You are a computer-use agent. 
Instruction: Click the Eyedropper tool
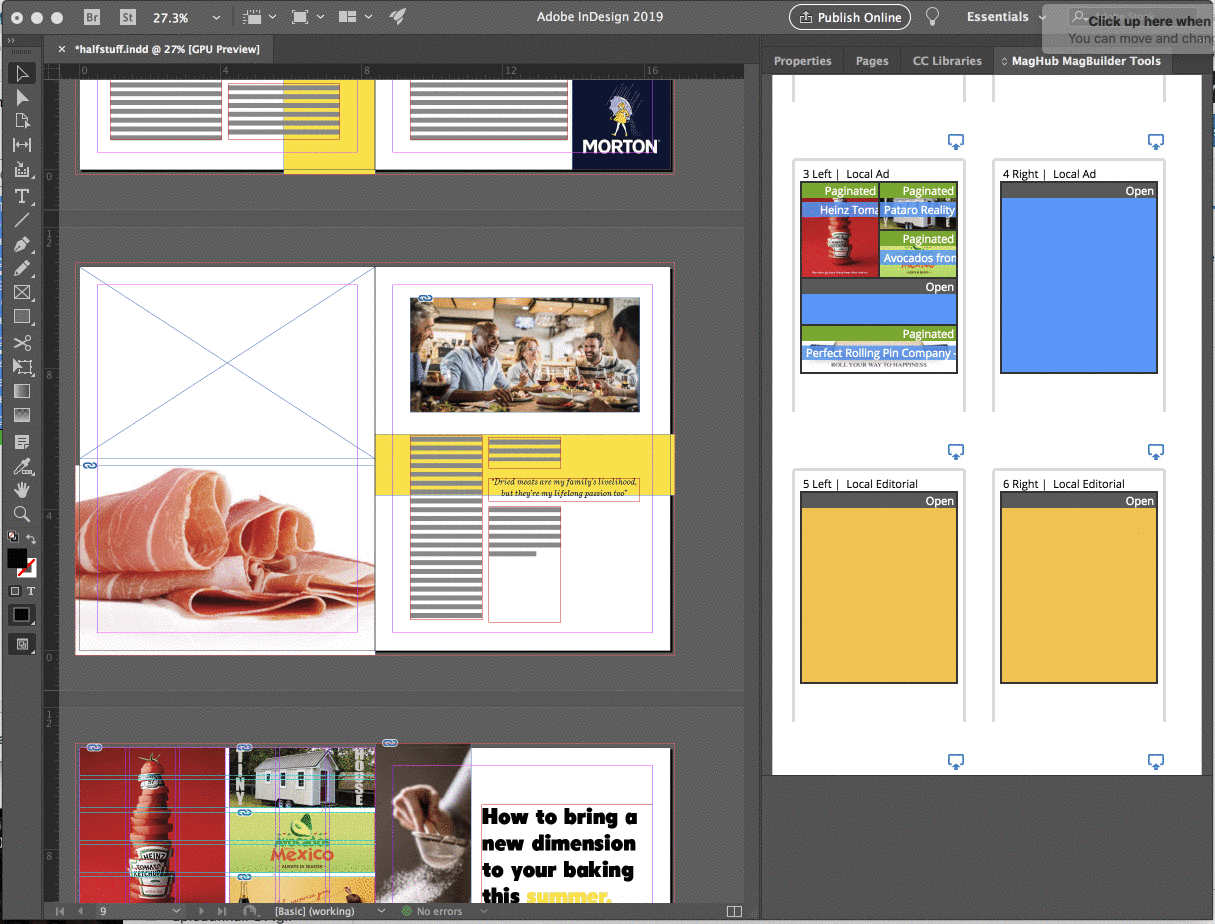(21, 466)
